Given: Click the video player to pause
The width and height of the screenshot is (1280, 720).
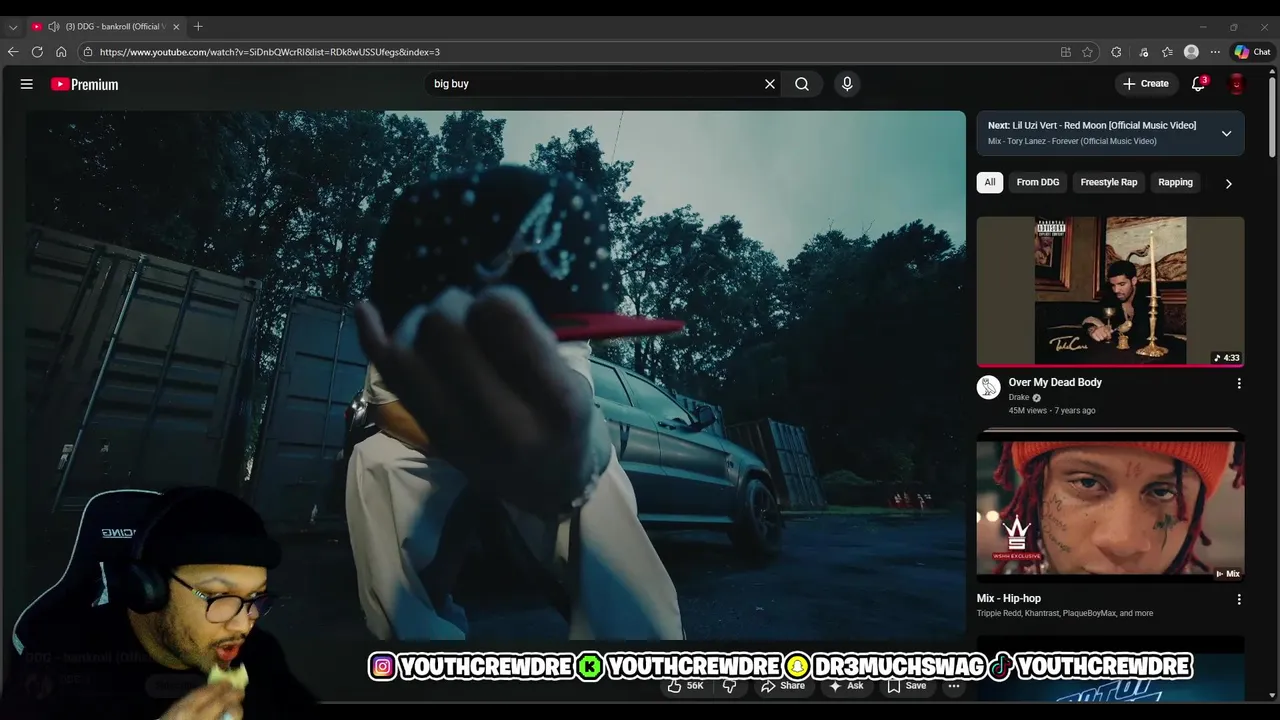Looking at the screenshot, I should [x=496, y=374].
